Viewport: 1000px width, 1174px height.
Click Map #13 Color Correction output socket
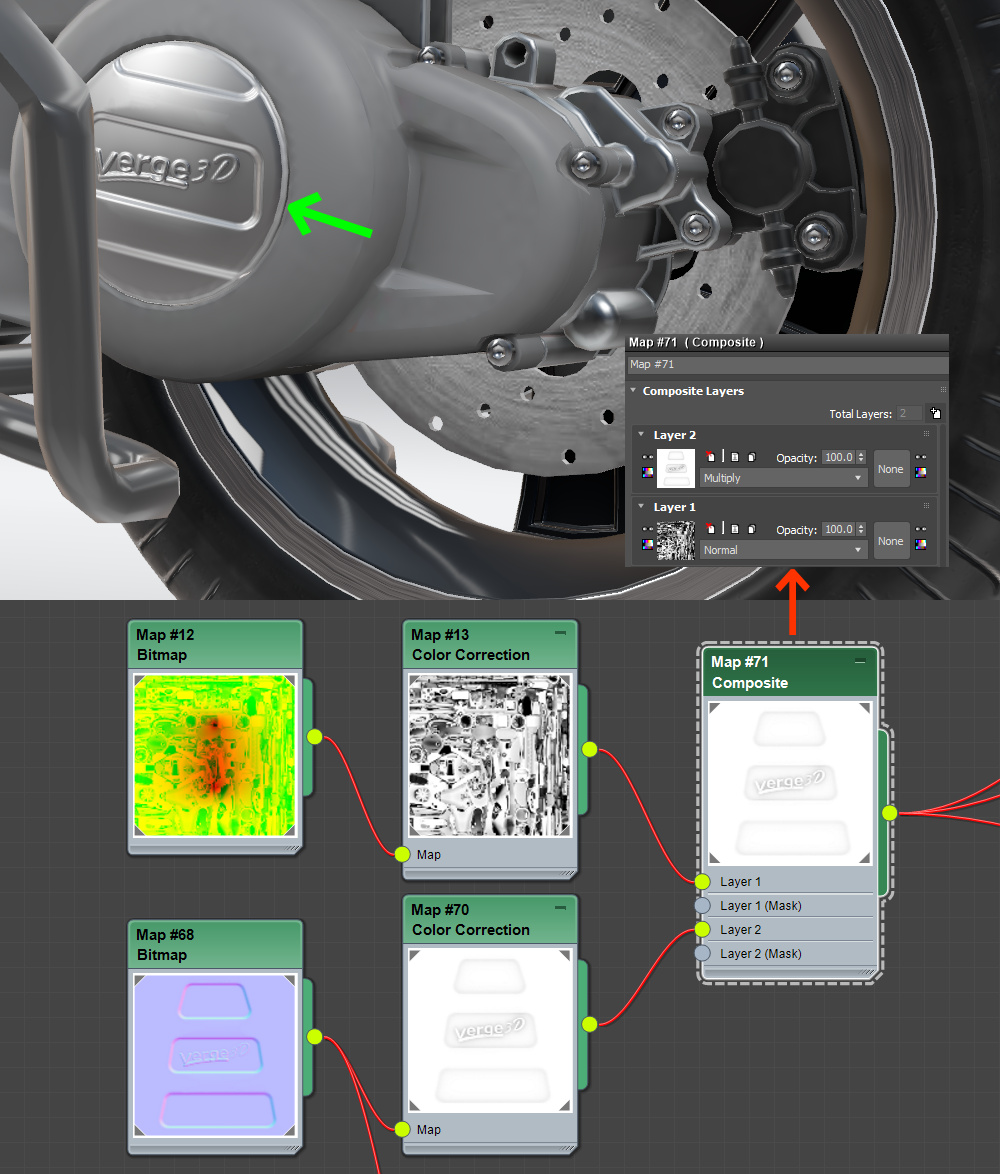(590, 749)
